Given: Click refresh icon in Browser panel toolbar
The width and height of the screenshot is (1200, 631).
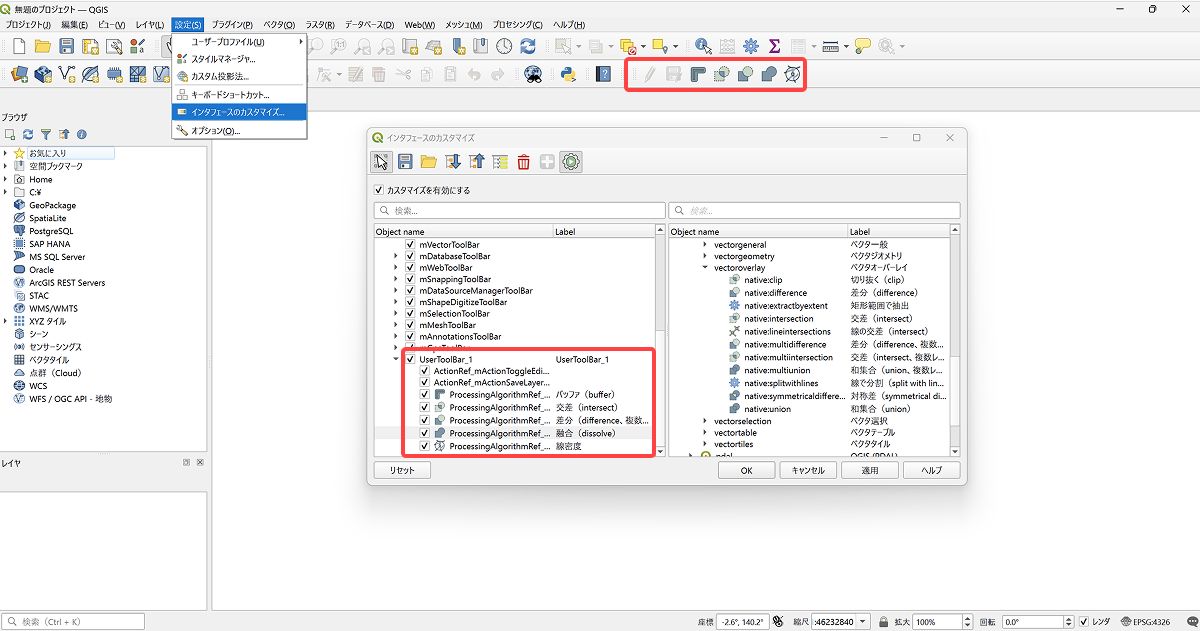Looking at the screenshot, I should [28, 134].
